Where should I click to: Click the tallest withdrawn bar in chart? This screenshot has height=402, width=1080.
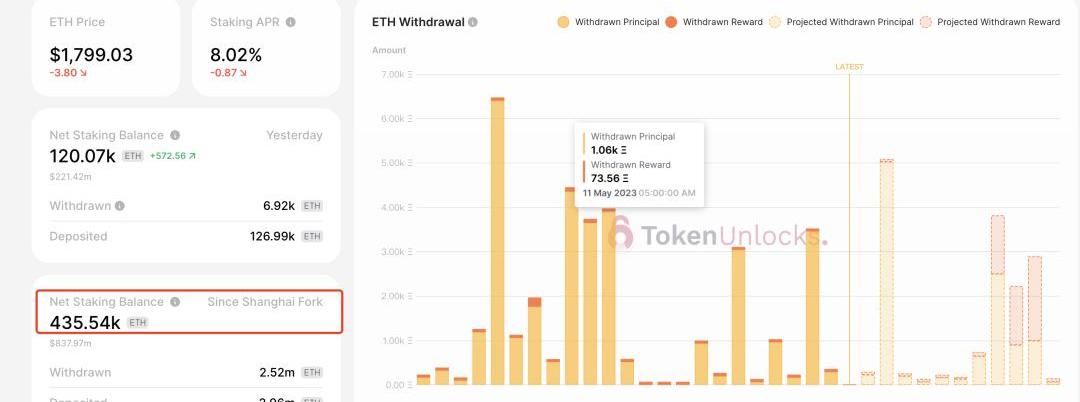pos(497,240)
